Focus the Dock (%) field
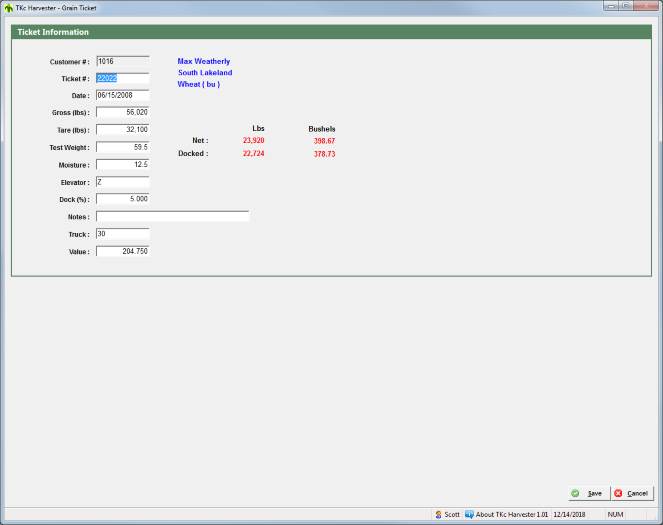The width and height of the screenshot is (663, 525). click(122, 199)
